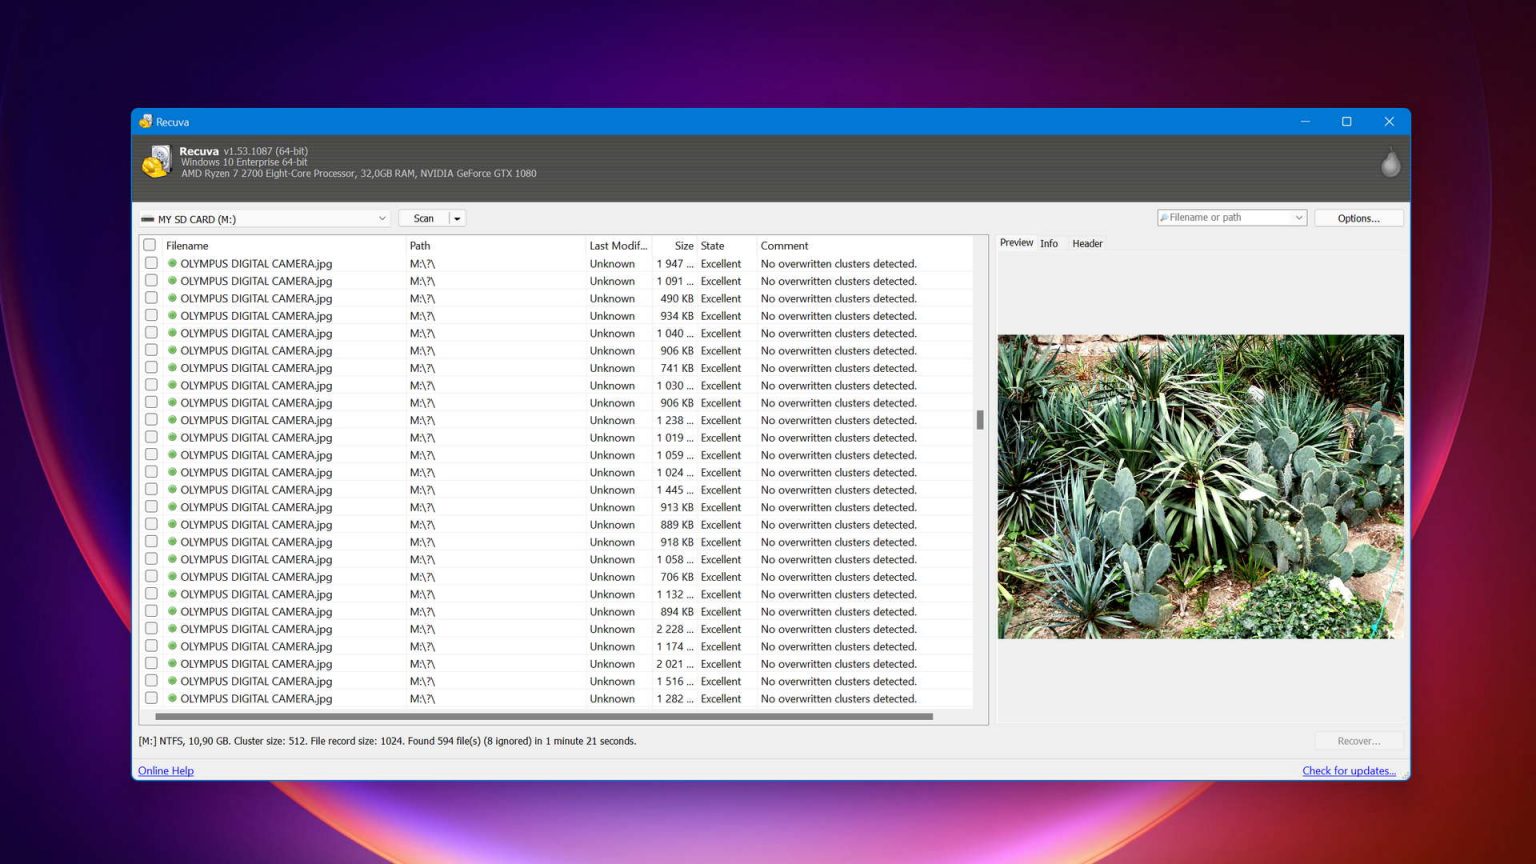Open Online Help

(x=165, y=770)
